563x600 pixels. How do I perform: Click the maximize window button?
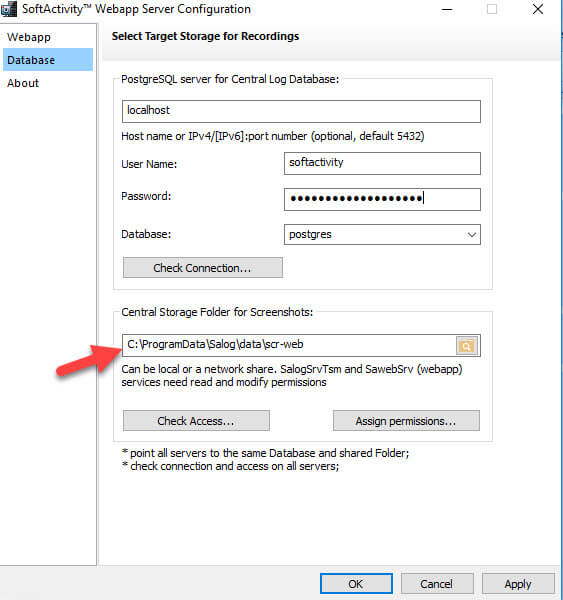tap(492, 9)
